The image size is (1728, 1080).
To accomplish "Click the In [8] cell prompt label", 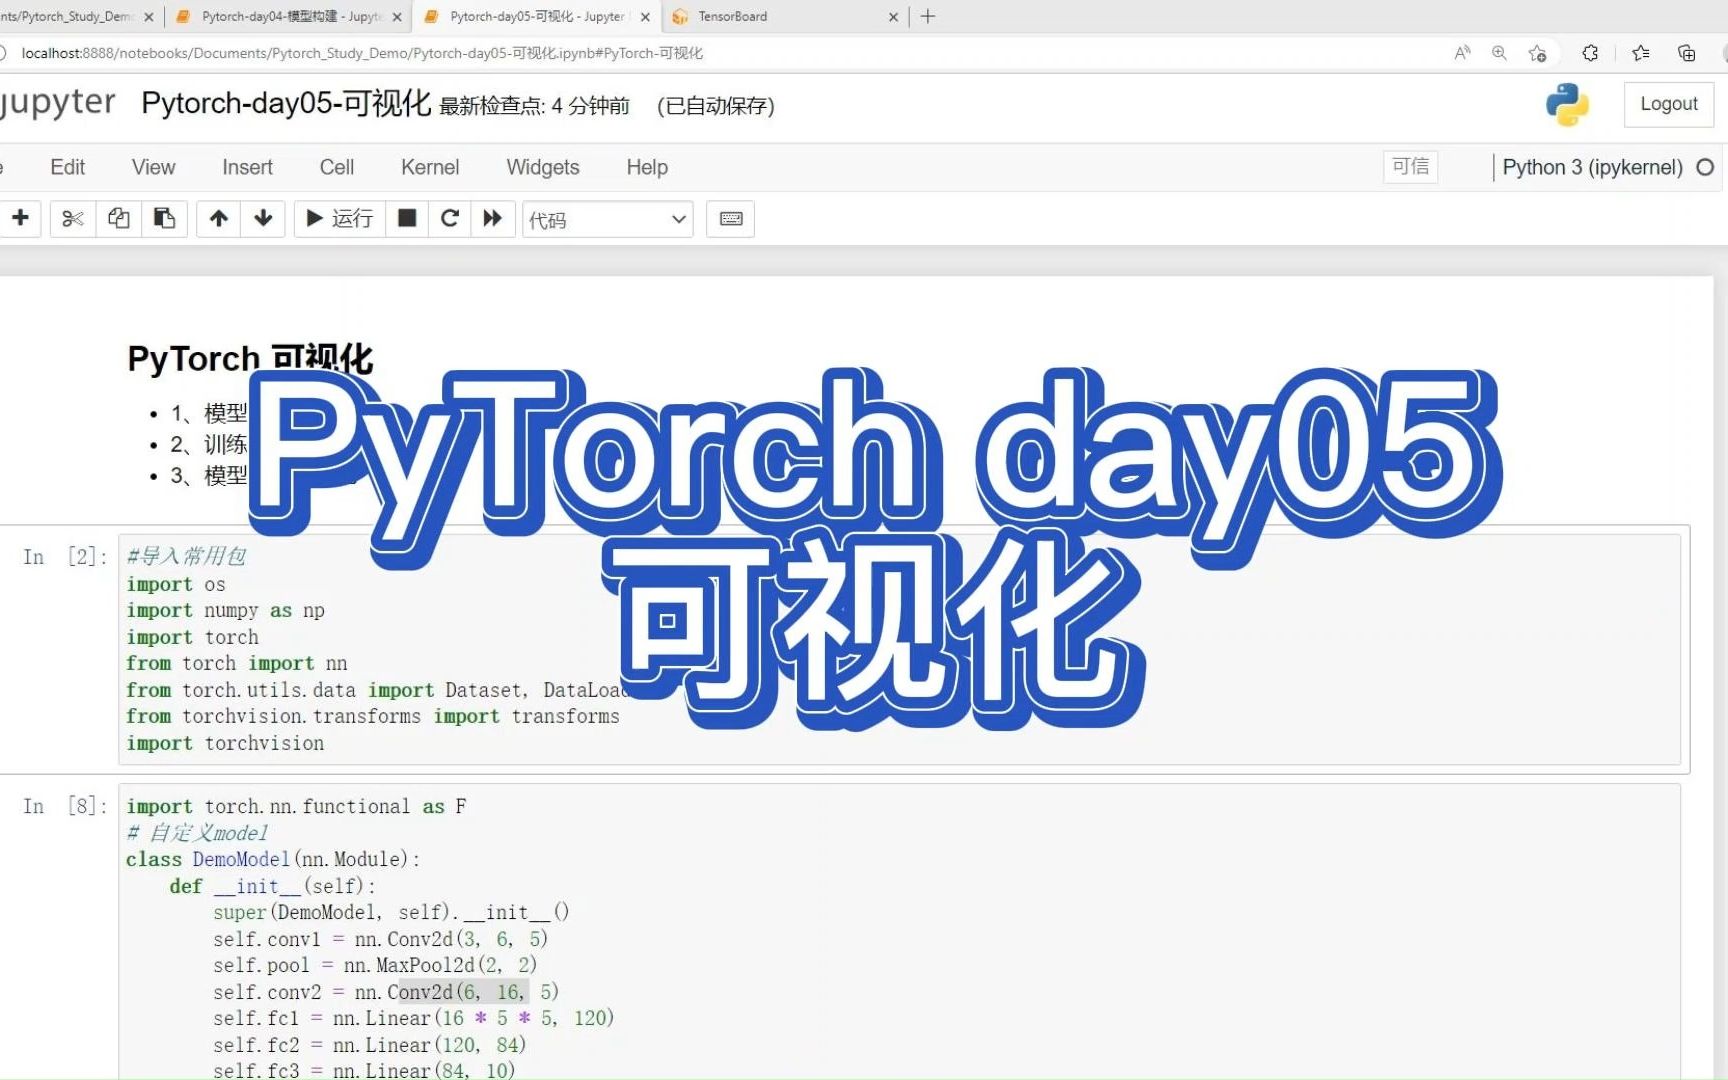I will click(65, 806).
